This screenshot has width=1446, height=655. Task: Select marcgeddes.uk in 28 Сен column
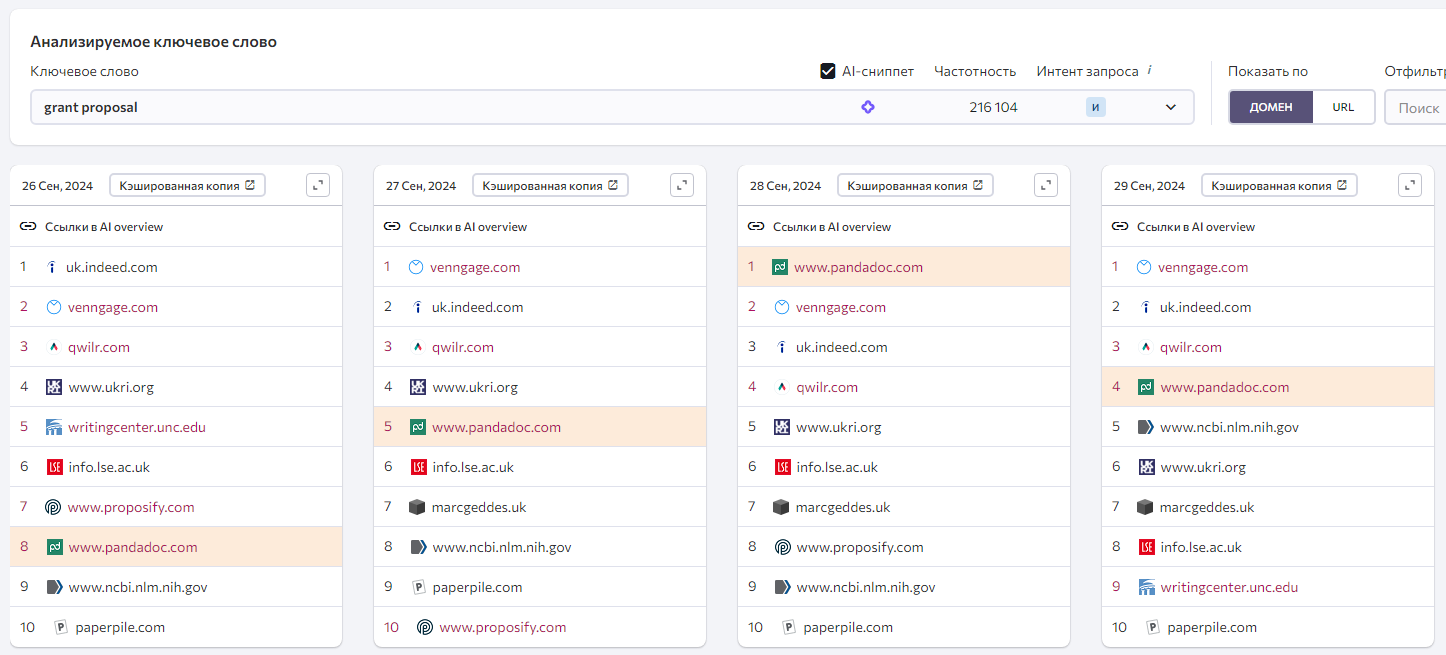pos(843,507)
